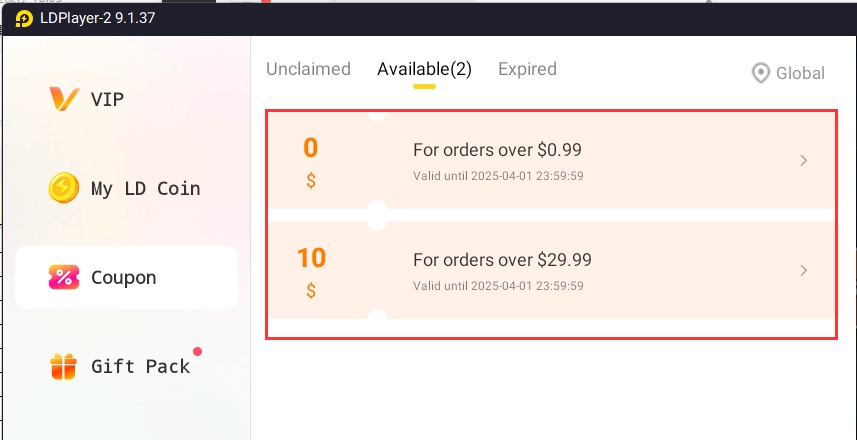Click the LD Coin lightning icon
The width and height of the screenshot is (857, 440).
64,188
